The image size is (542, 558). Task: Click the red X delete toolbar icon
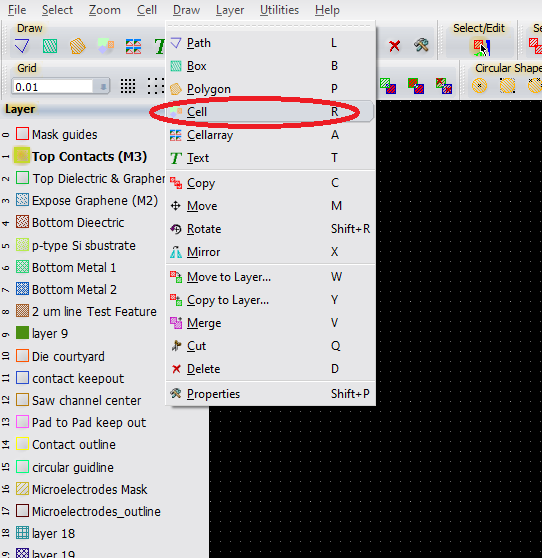394,46
